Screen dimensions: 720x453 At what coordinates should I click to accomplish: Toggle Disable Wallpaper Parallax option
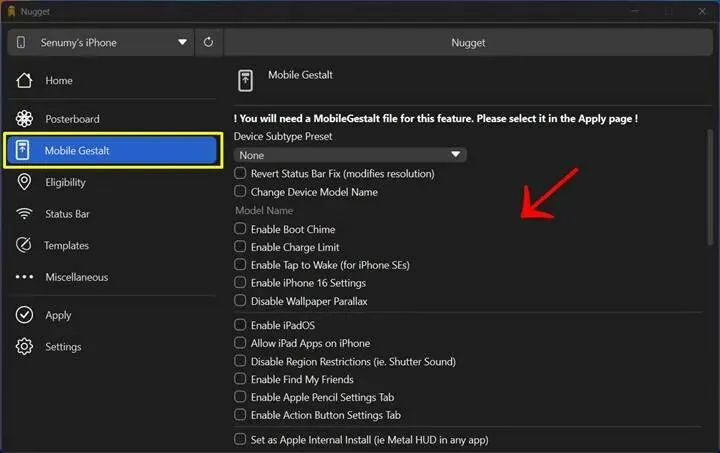coord(240,301)
